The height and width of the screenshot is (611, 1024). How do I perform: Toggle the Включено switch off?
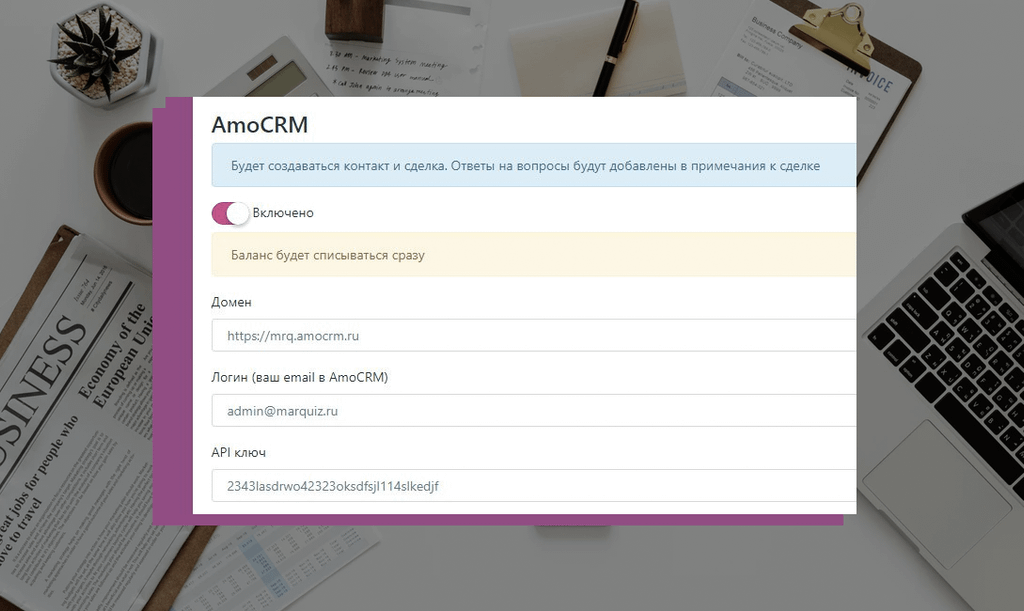(230, 213)
